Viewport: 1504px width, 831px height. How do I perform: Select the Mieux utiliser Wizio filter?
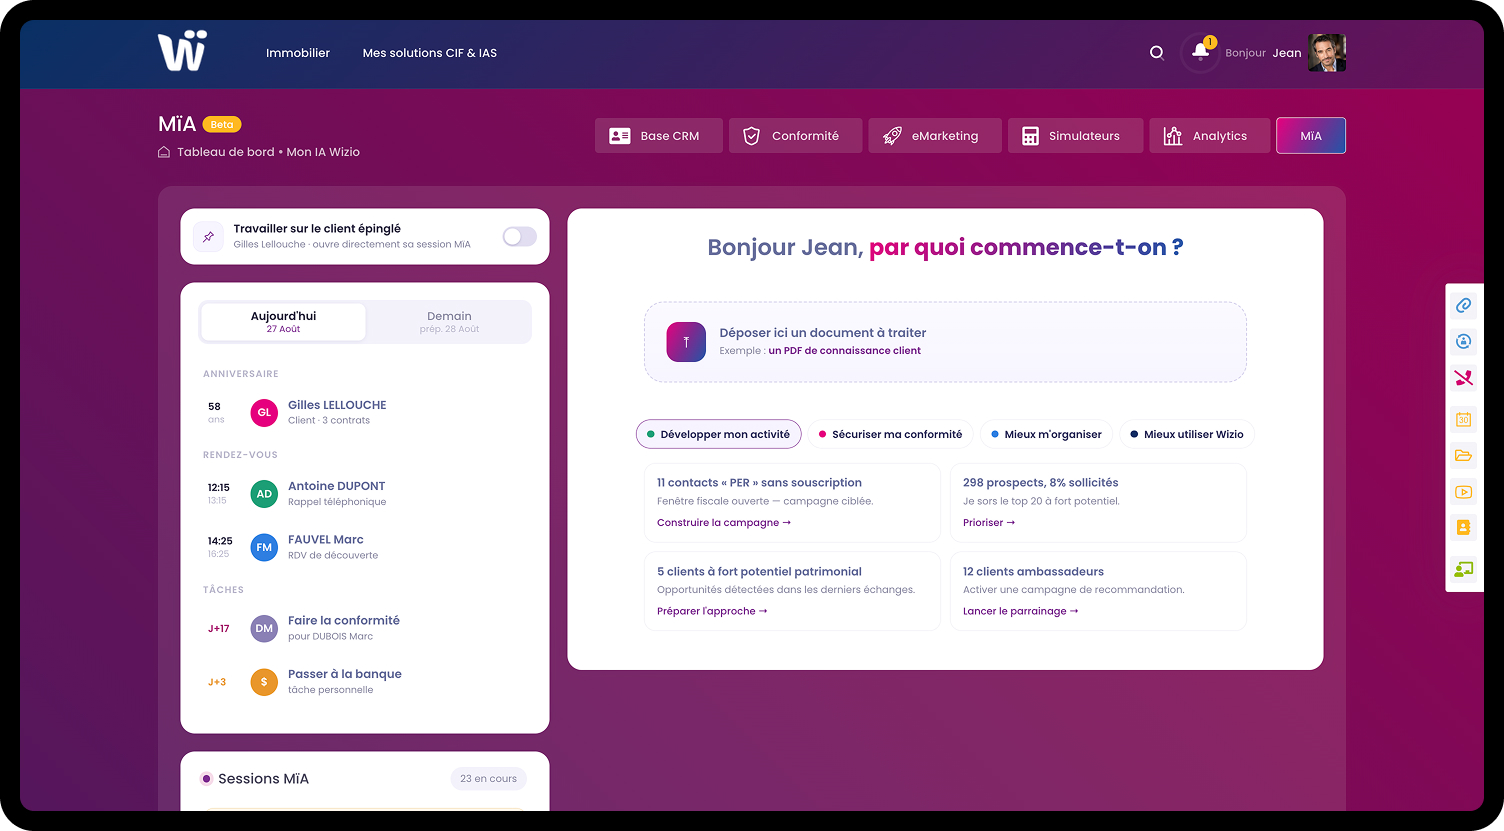[1187, 434]
